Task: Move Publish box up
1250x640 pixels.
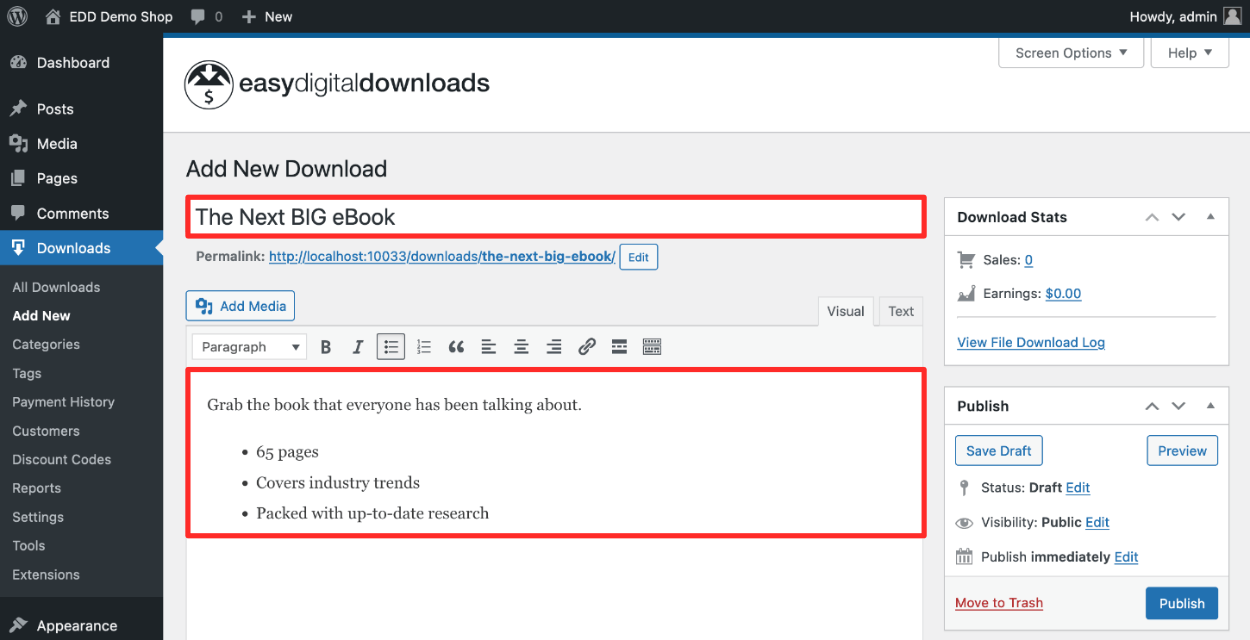Action: [1152, 406]
